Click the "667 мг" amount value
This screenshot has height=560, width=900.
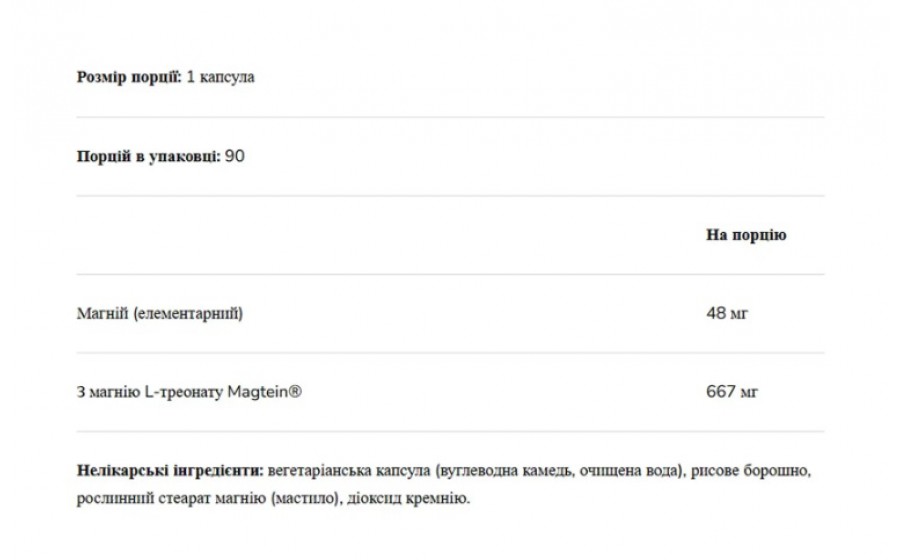(x=731, y=392)
